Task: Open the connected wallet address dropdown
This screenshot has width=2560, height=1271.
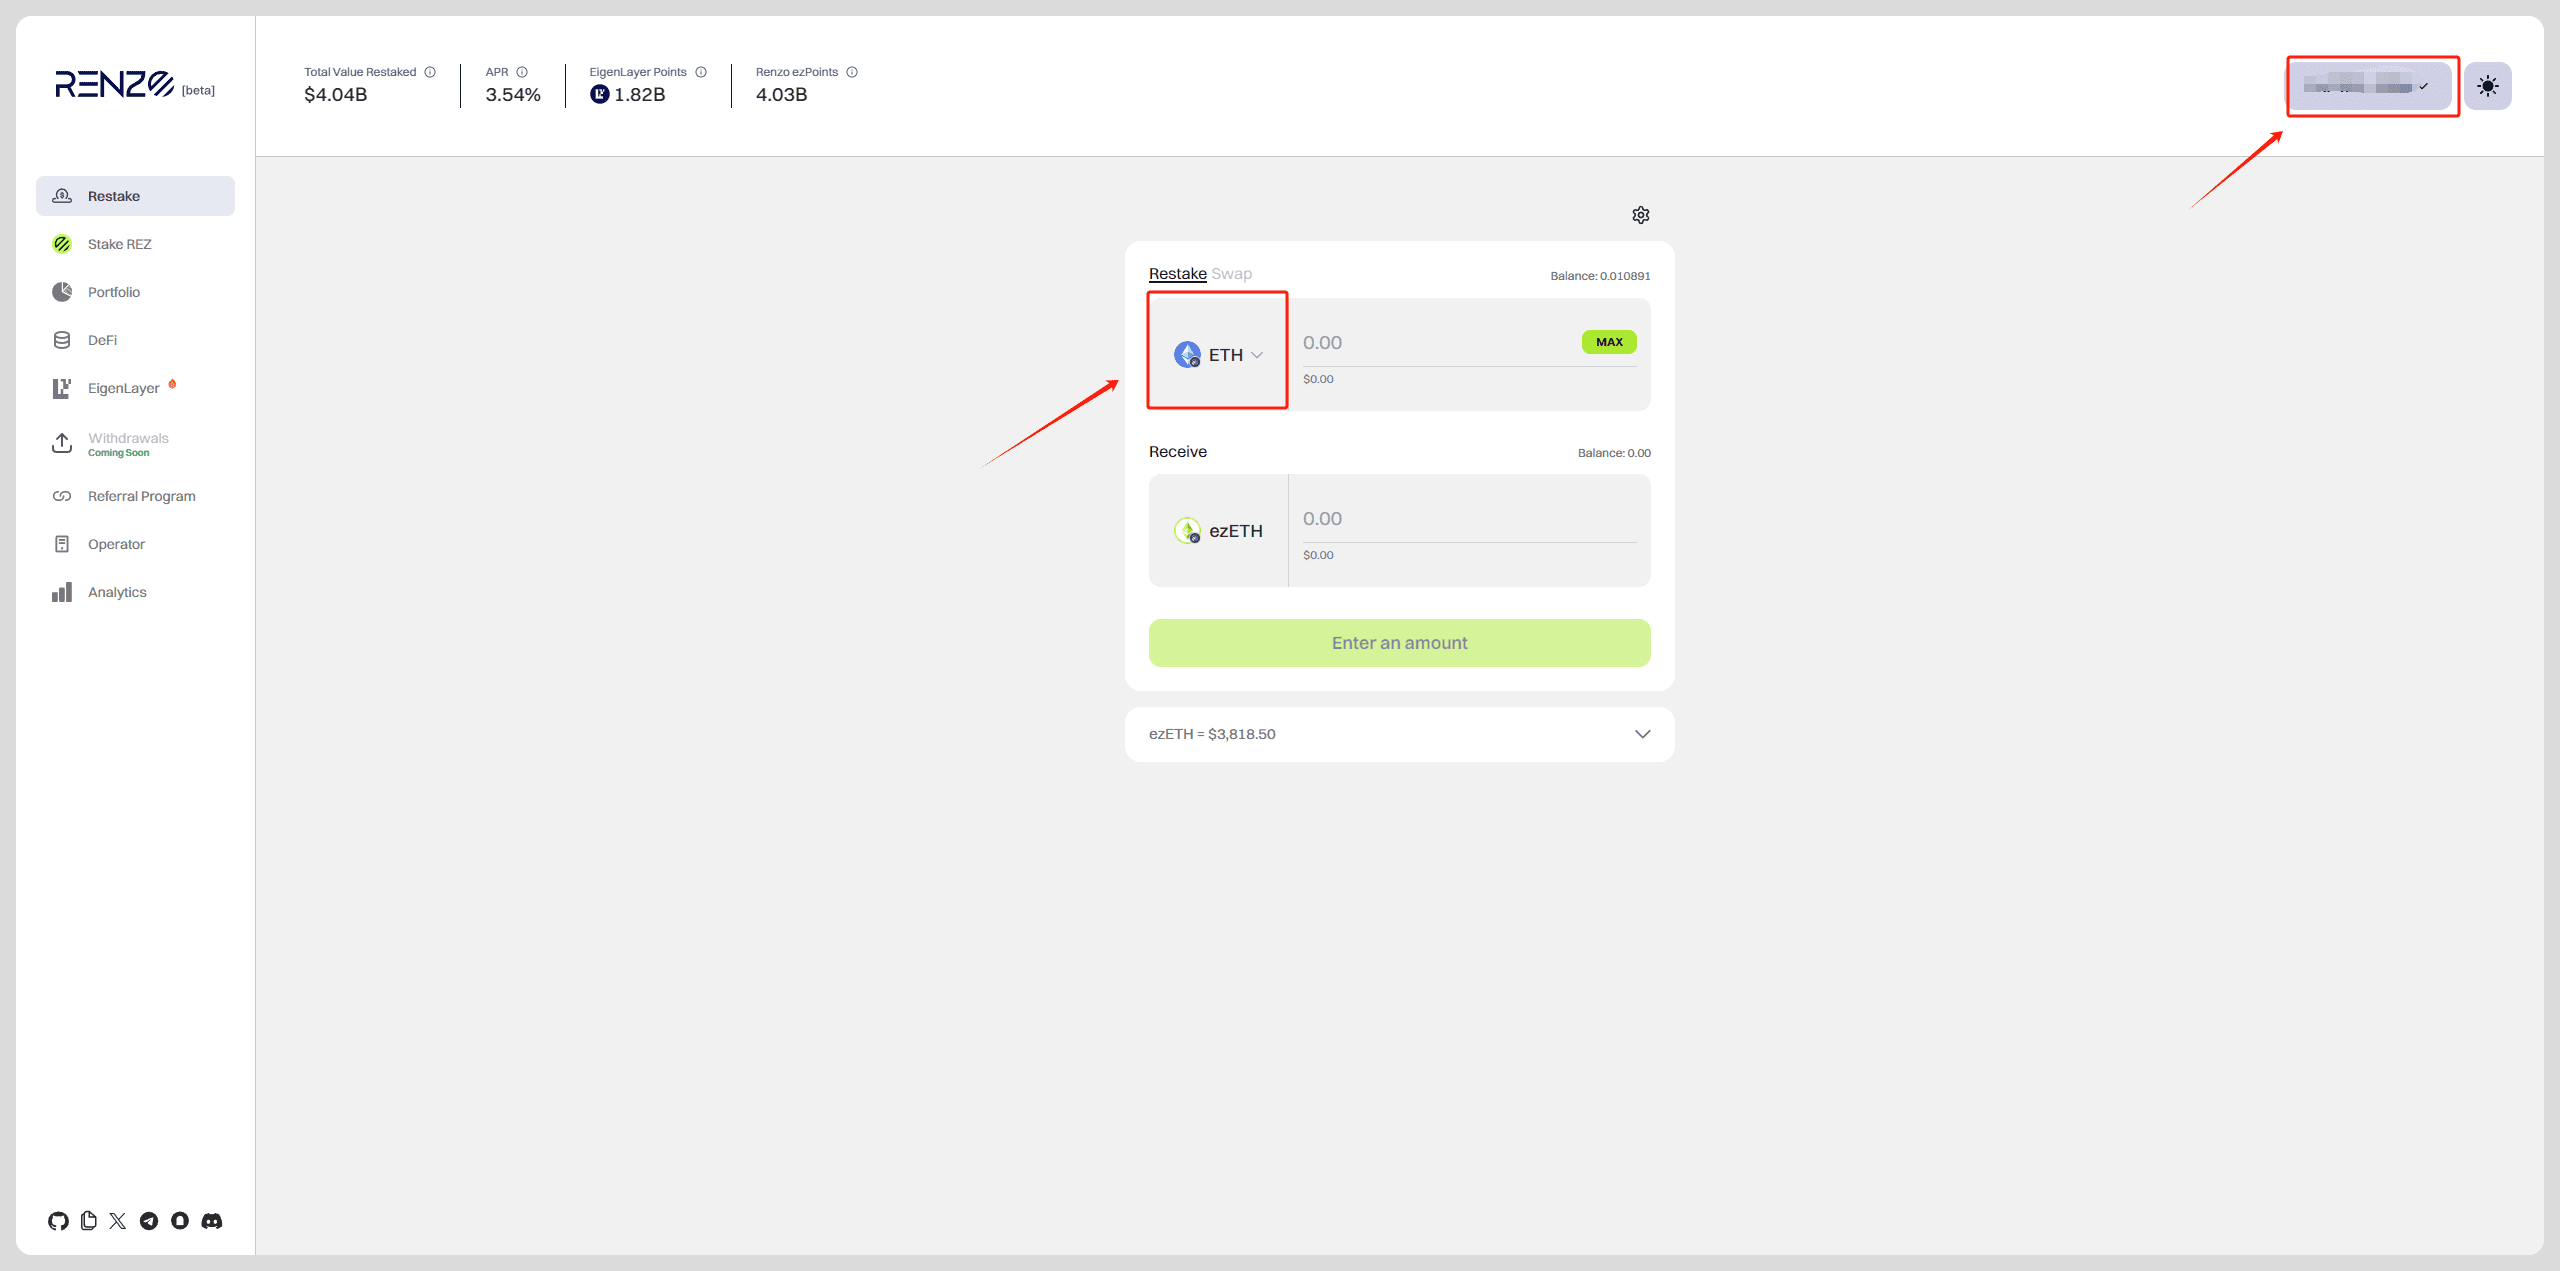Action: click(2370, 86)
